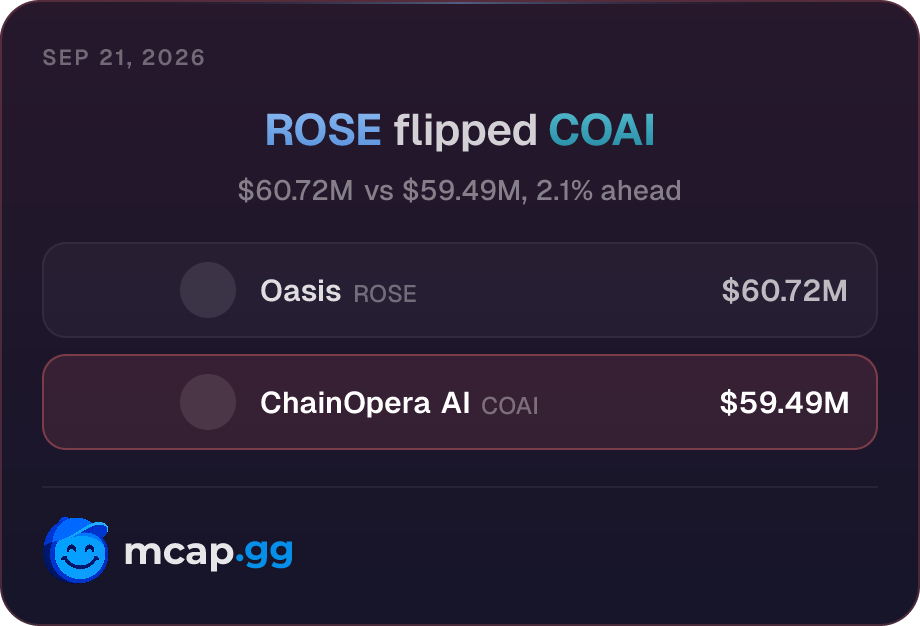This screenshot has height=626, width=920.
Task: Click the divider line above the footer
Action: (x=460, y=487)
